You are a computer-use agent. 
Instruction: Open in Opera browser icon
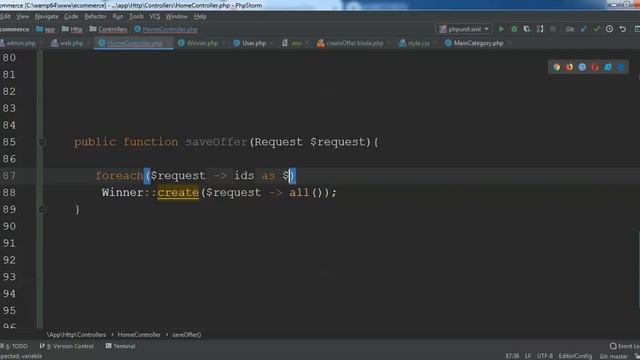pos(595,67)
